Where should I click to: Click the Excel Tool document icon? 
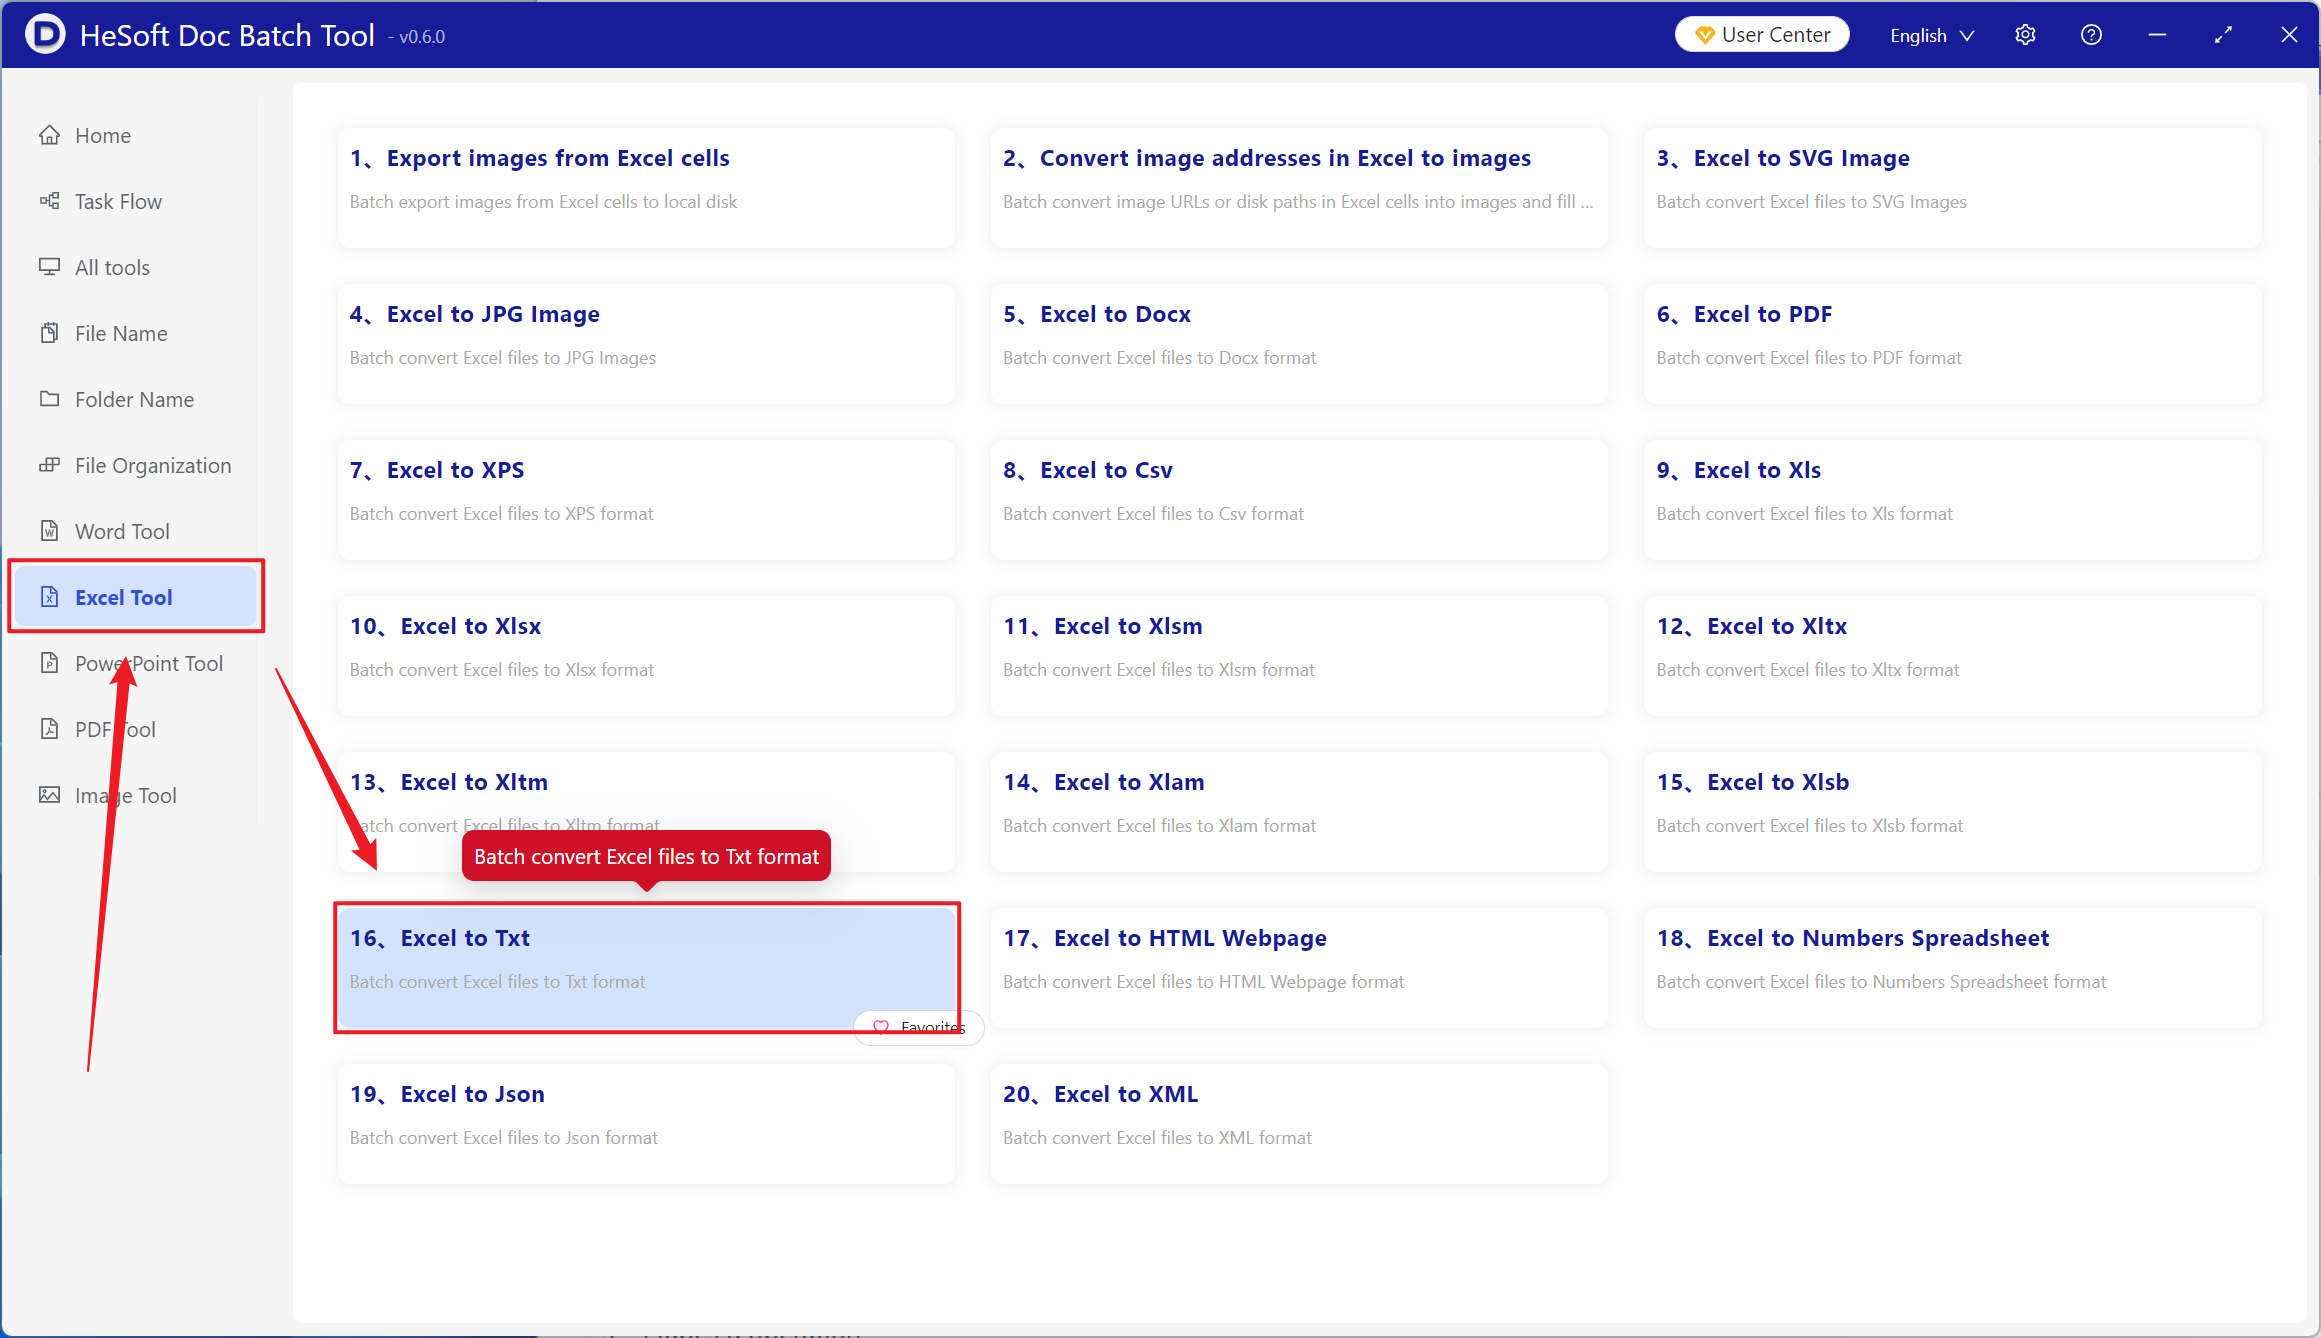tap(49, 597)
